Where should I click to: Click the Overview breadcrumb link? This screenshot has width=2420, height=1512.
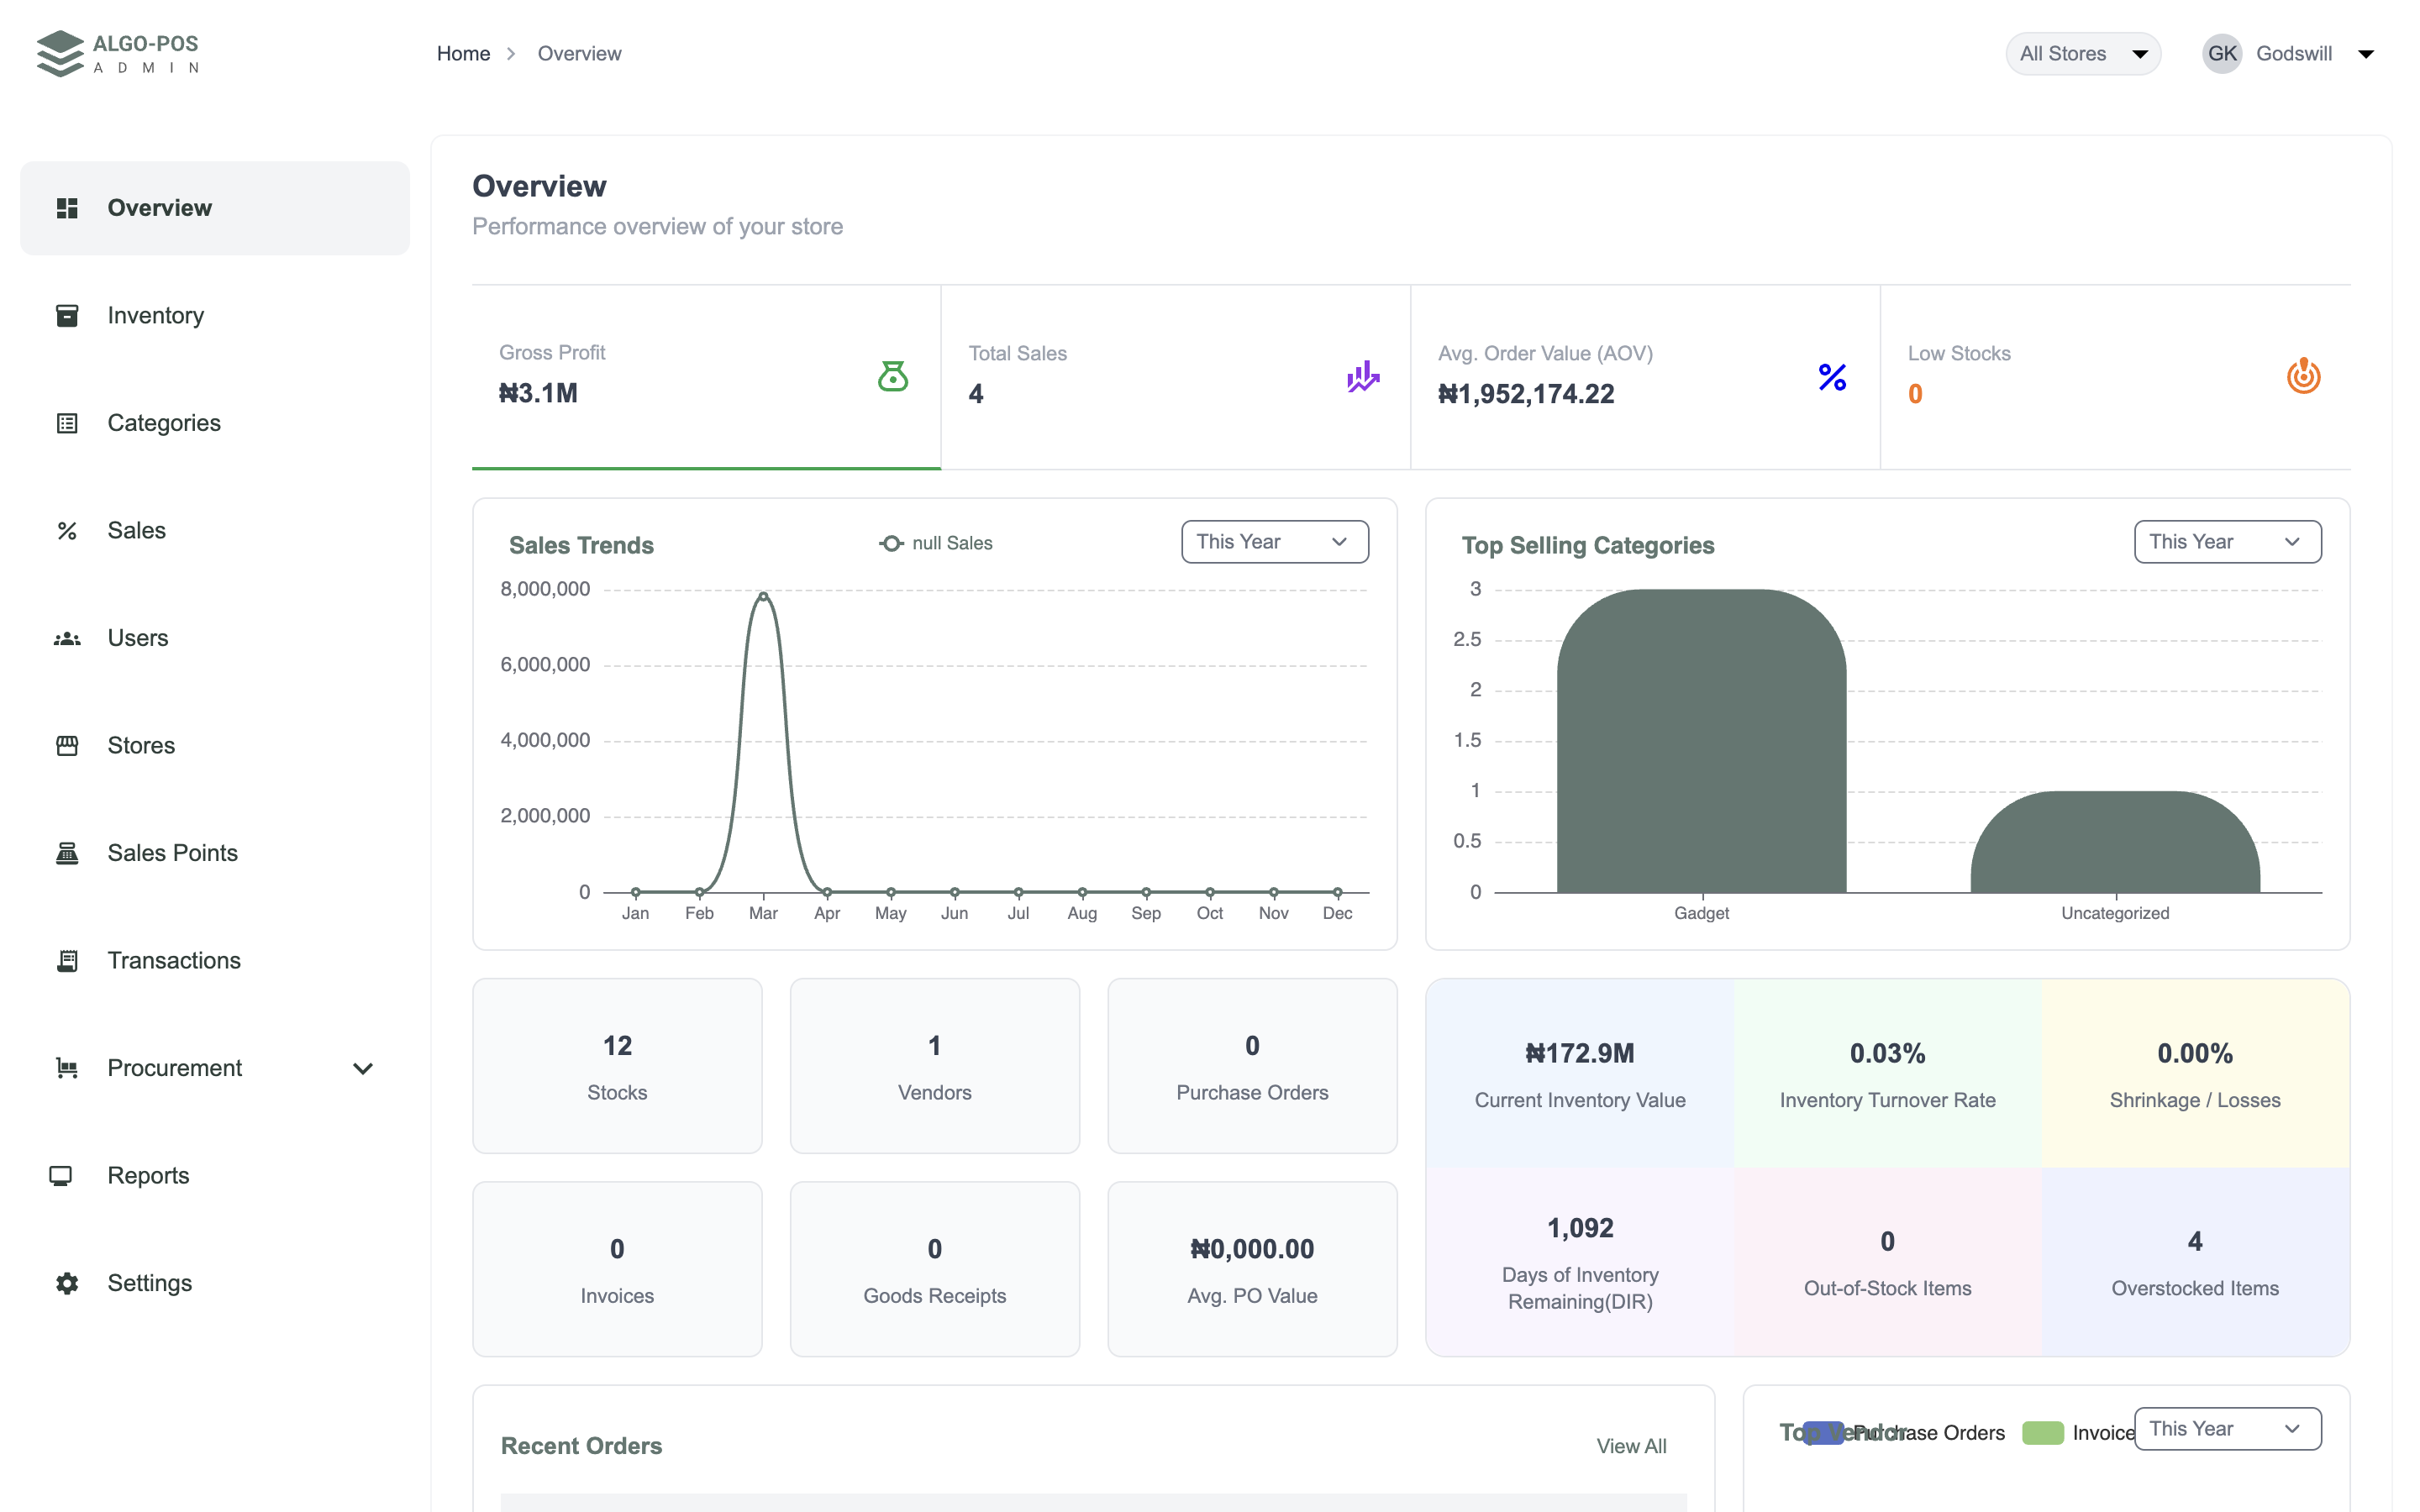[x=579, y=54]
